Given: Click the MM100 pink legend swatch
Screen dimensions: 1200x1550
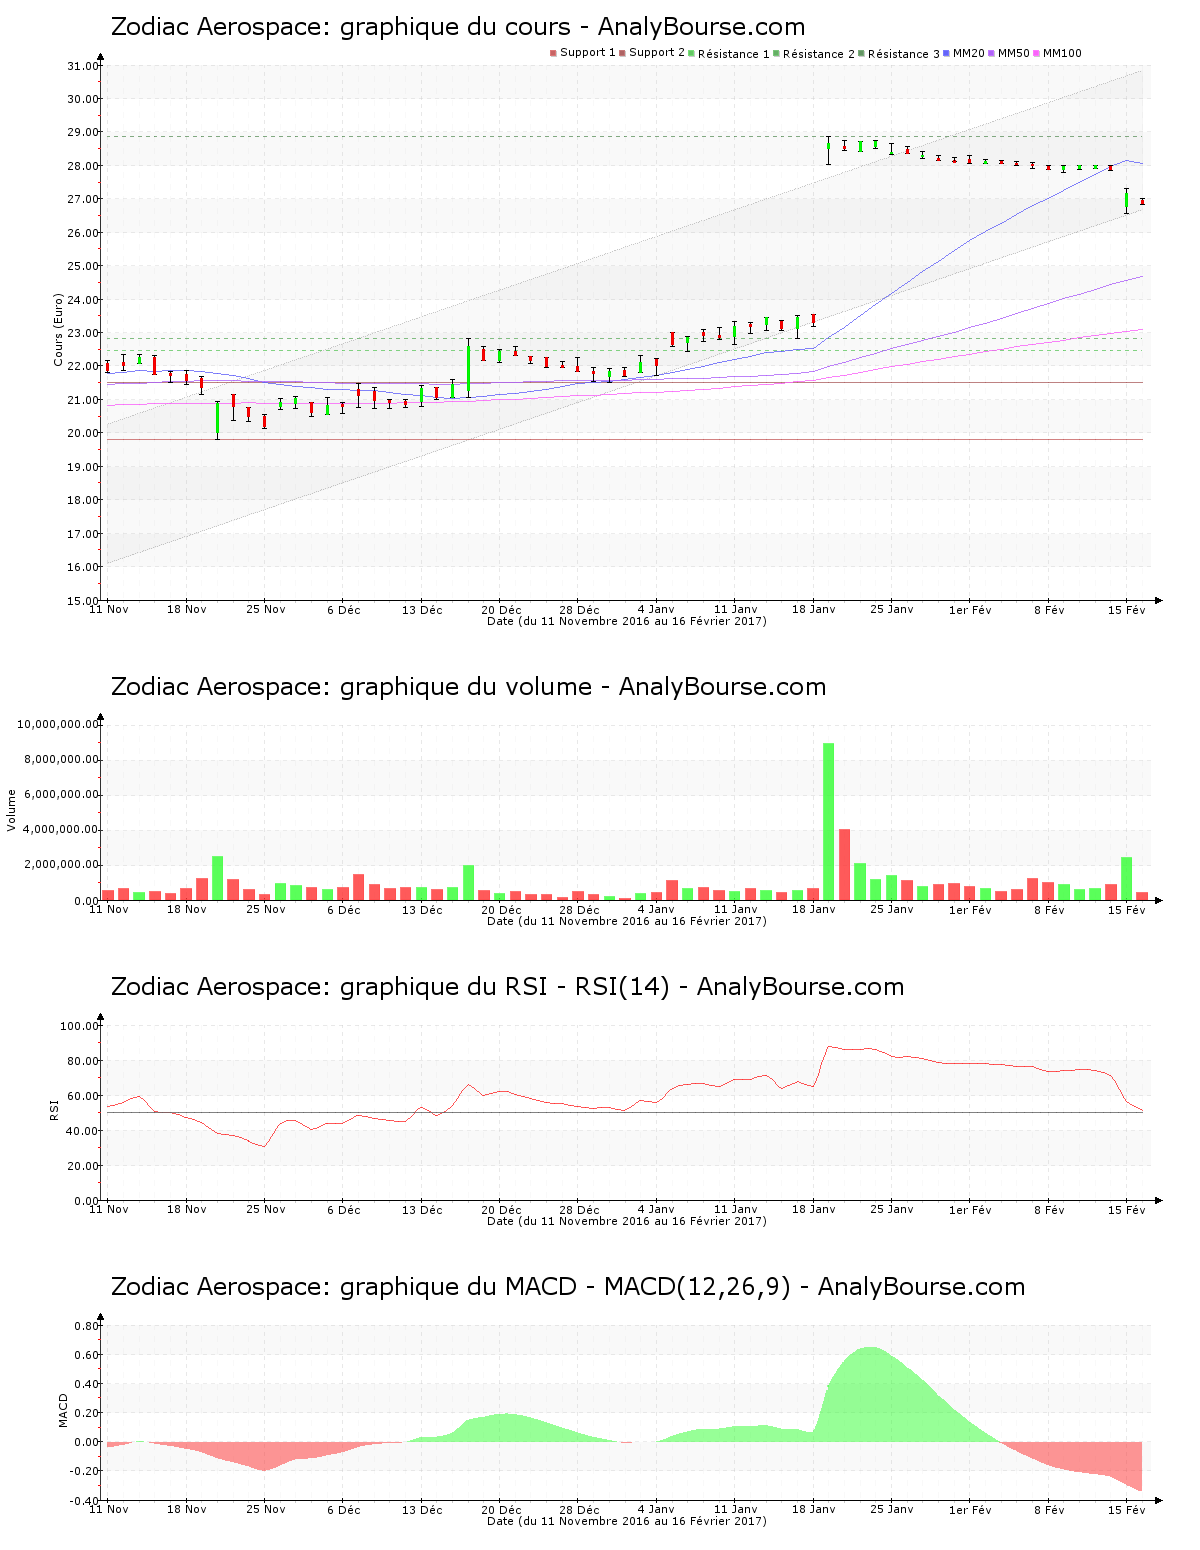Looking at the screenshot, I should tap(1036, 53).
